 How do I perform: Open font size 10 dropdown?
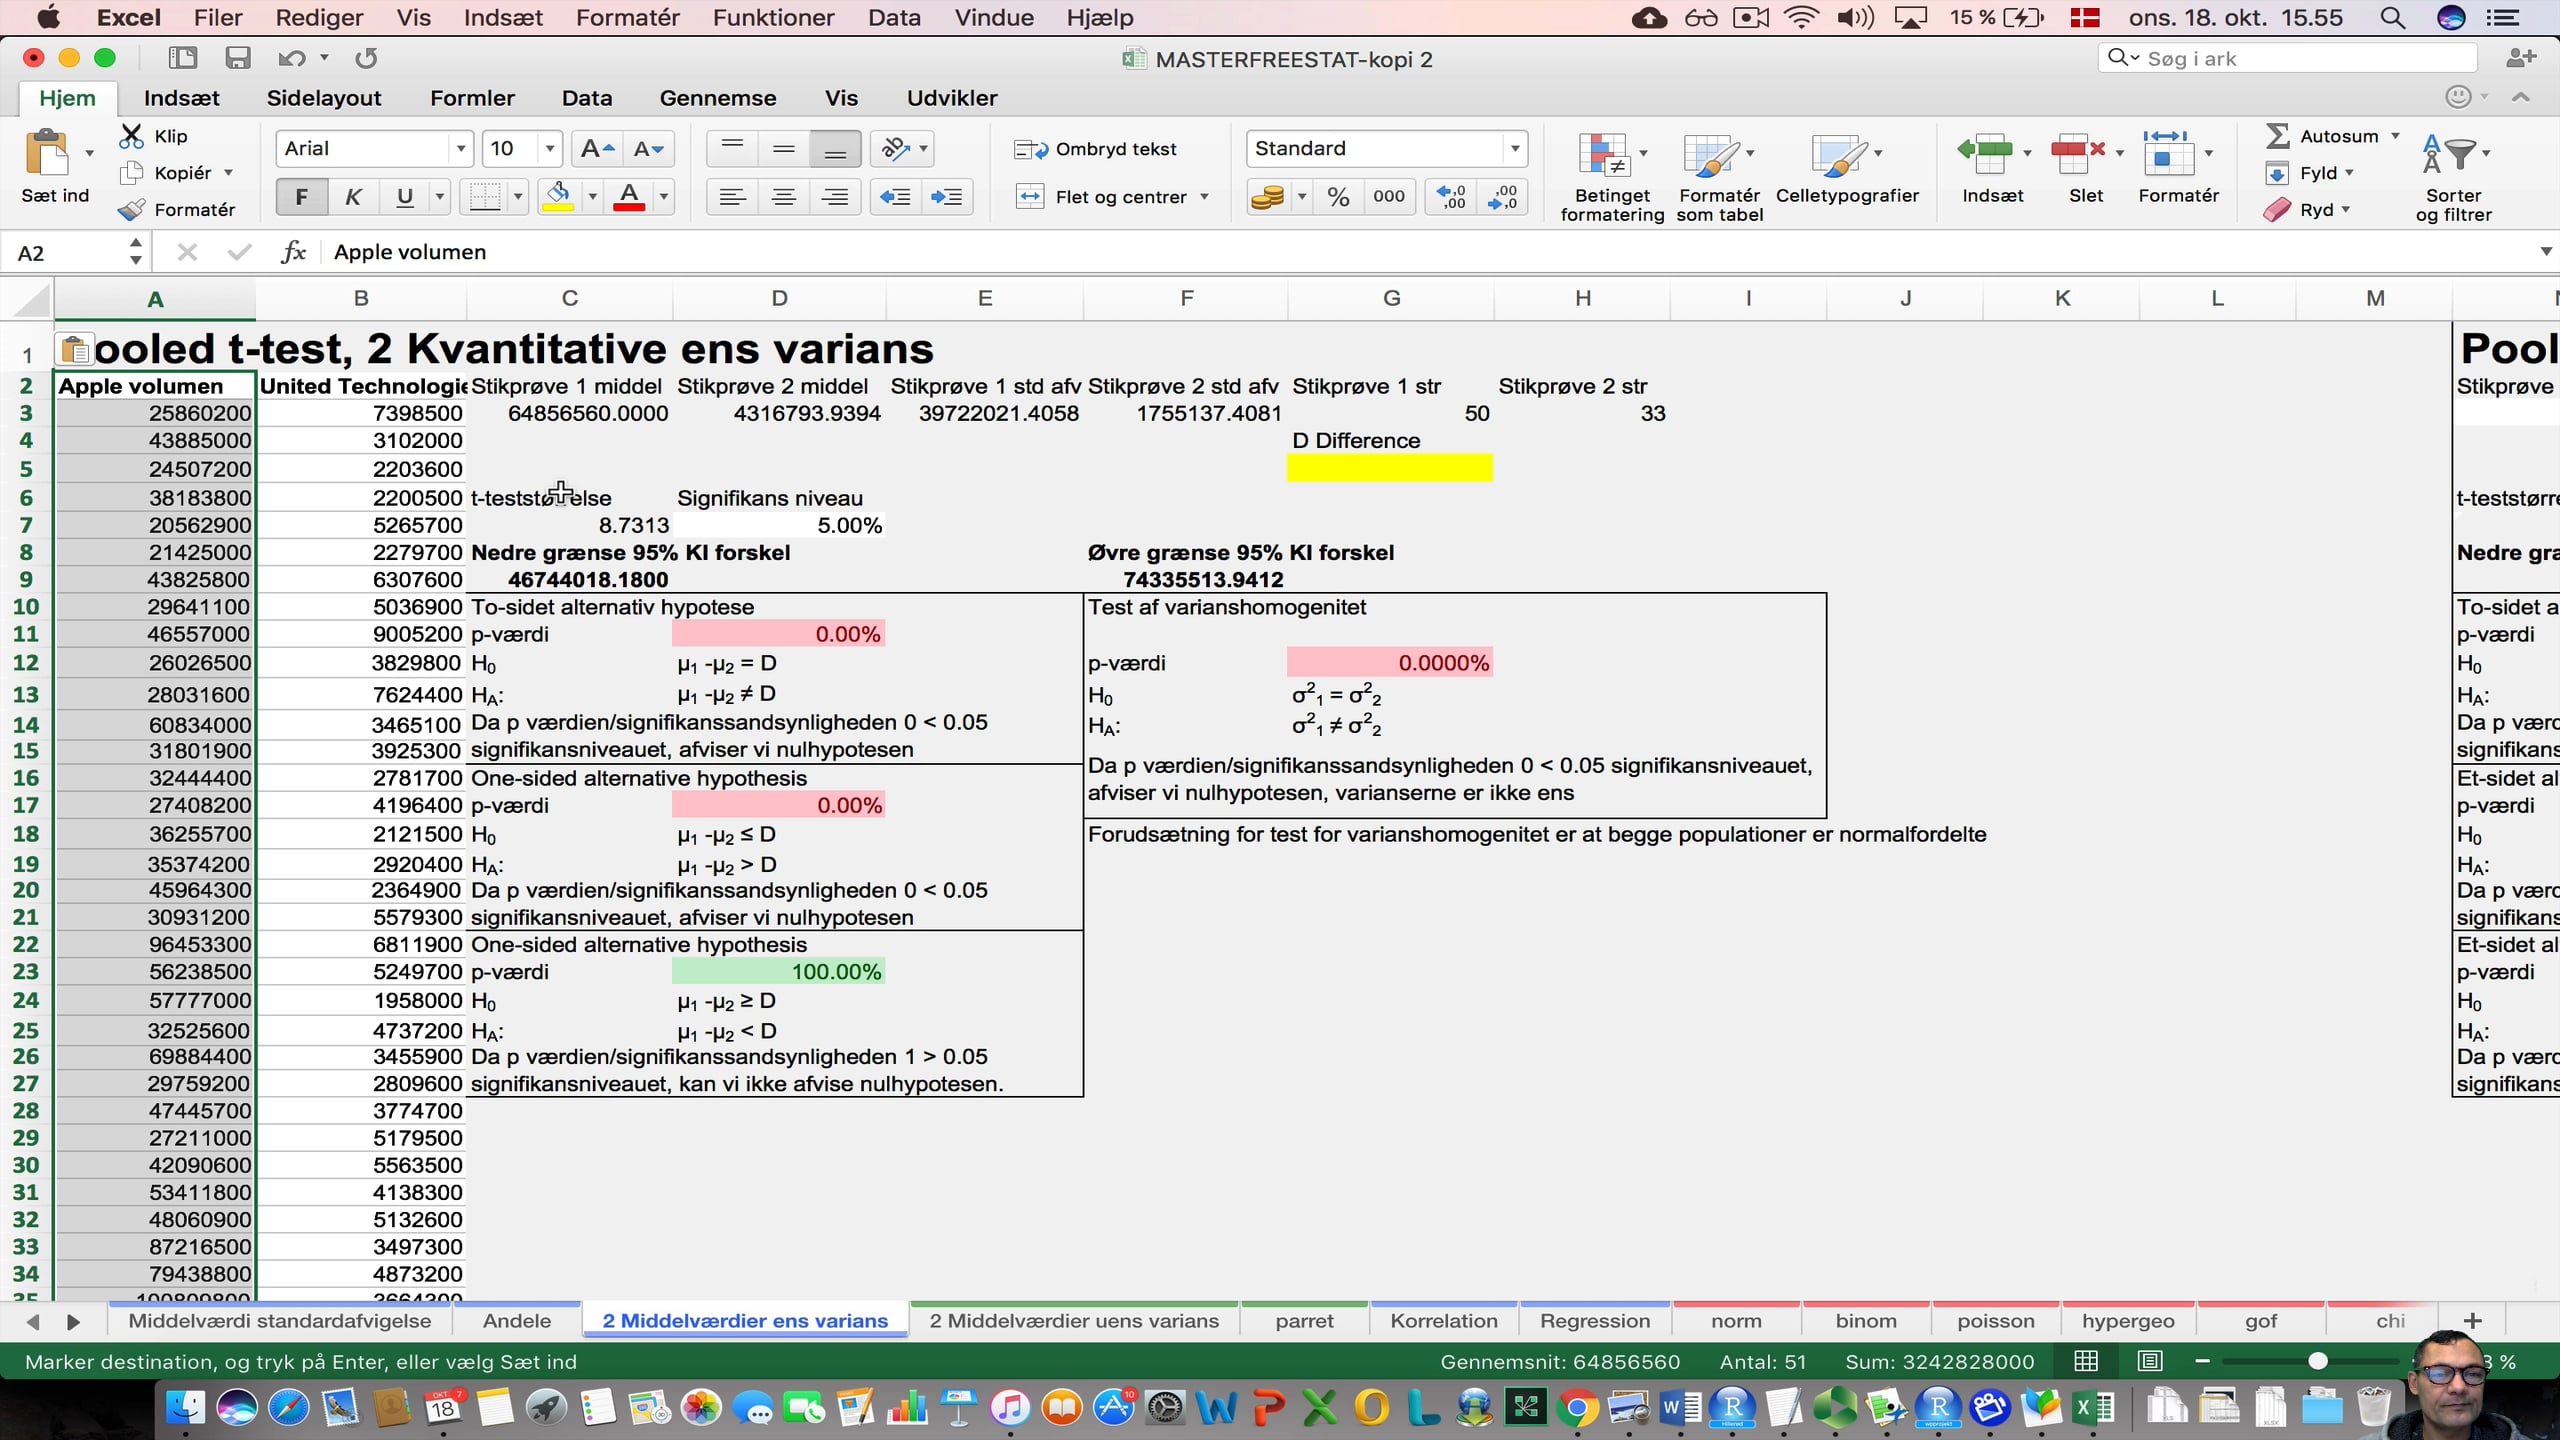549,149
